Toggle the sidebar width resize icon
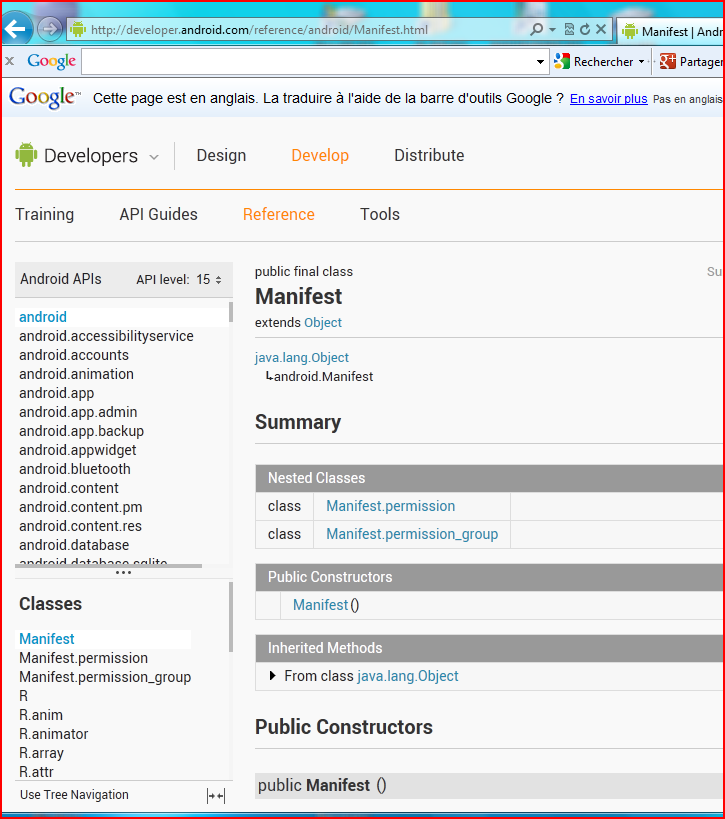 [x=216, y=796]
